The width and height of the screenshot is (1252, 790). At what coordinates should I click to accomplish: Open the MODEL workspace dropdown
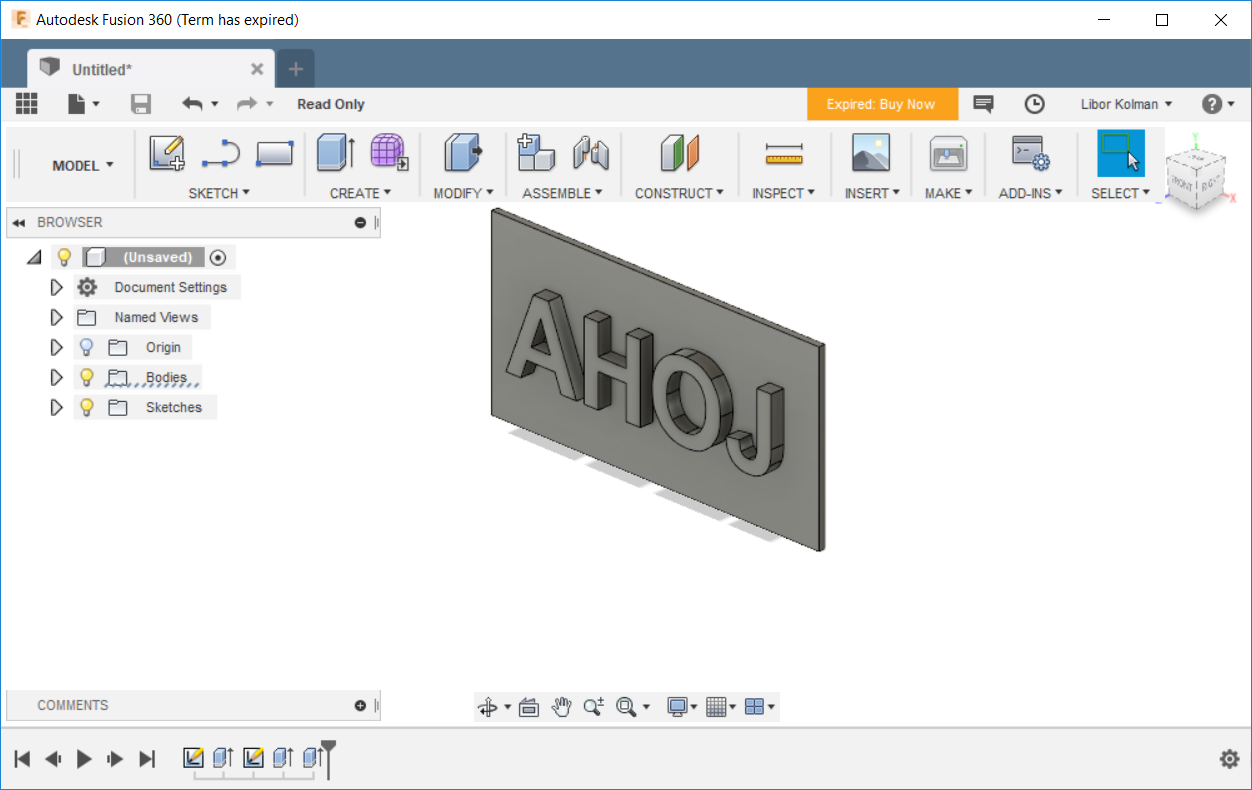(83, 165)
